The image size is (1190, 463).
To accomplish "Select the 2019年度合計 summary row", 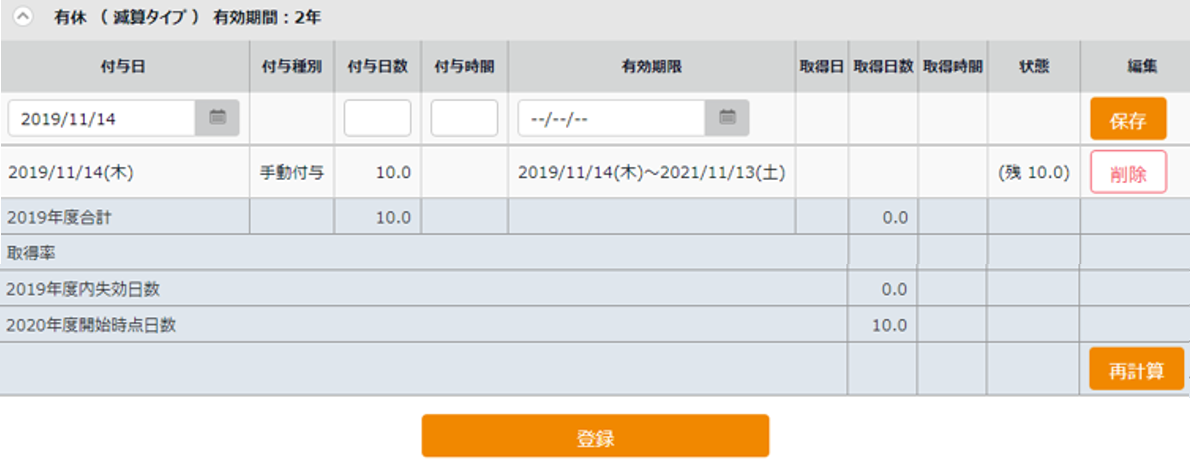I will click(x=595, y=218).
